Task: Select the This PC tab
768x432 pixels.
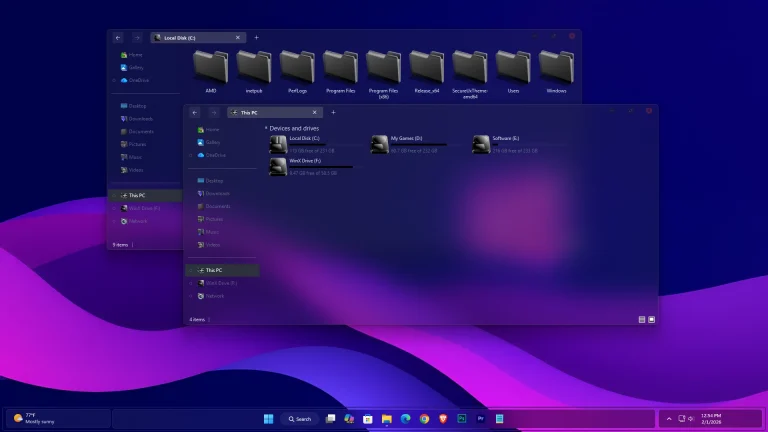Action: pos(275,113)
